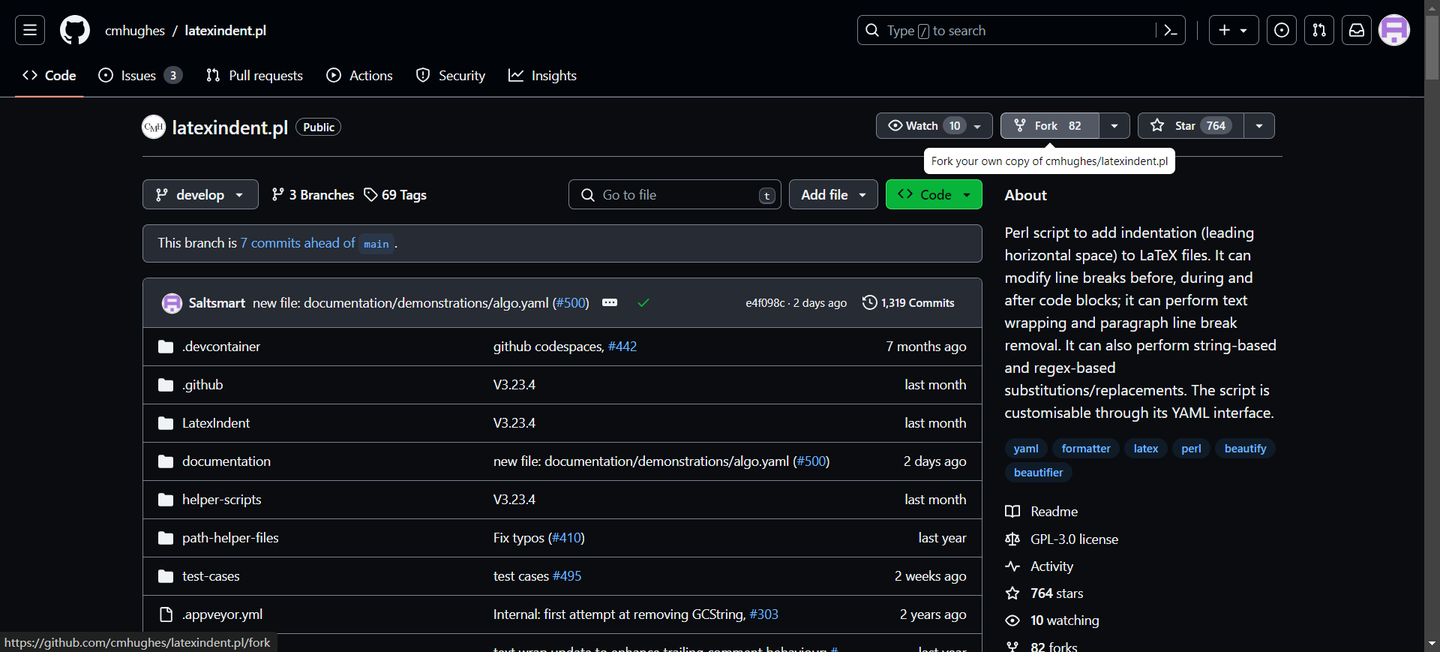The width and height of the screenshot is (1440, 652).
Task: Click the Go to file search field
Action: pyautogui.click(x=674, y=194)
